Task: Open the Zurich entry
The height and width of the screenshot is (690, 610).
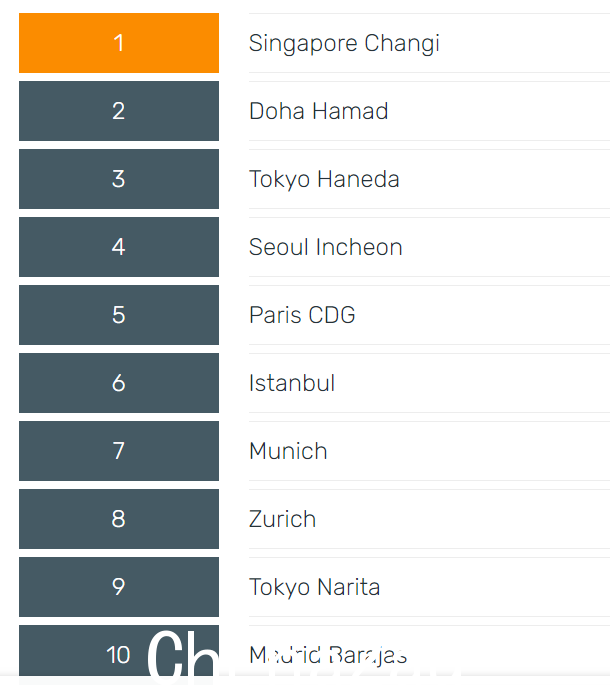Action: (283, 519)
